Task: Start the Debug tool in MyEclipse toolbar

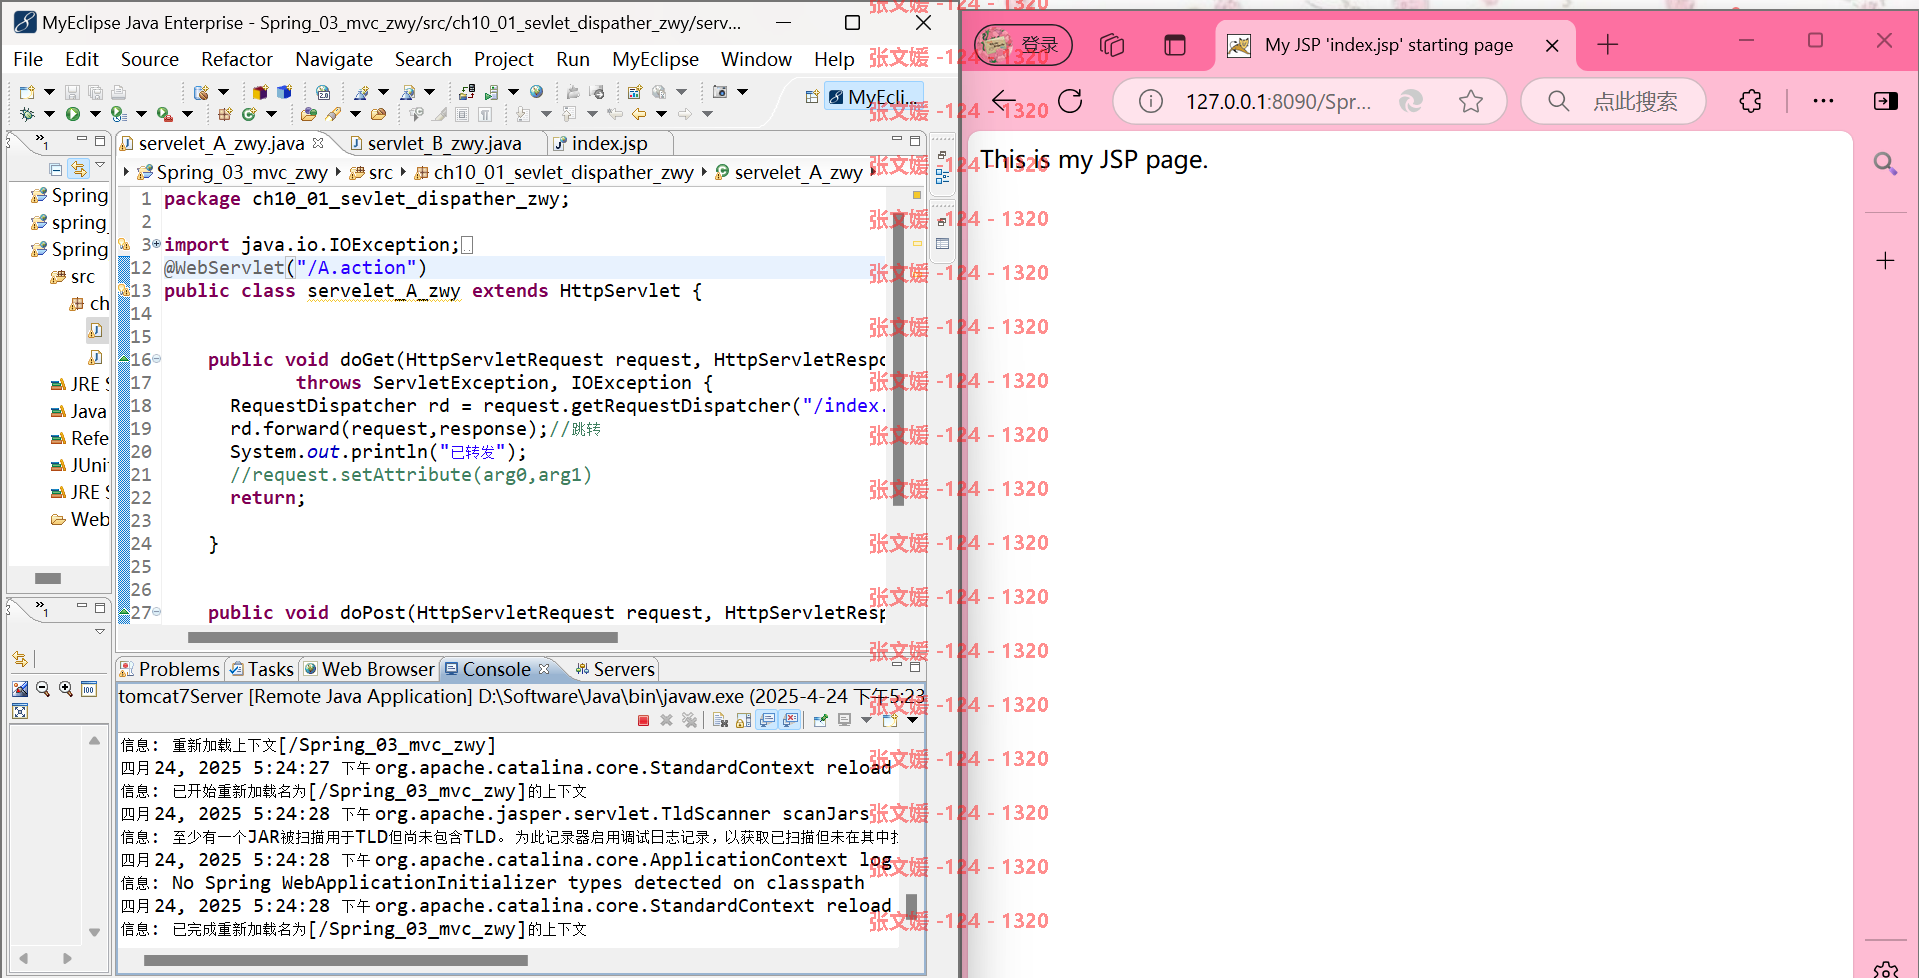Action: 27,114
